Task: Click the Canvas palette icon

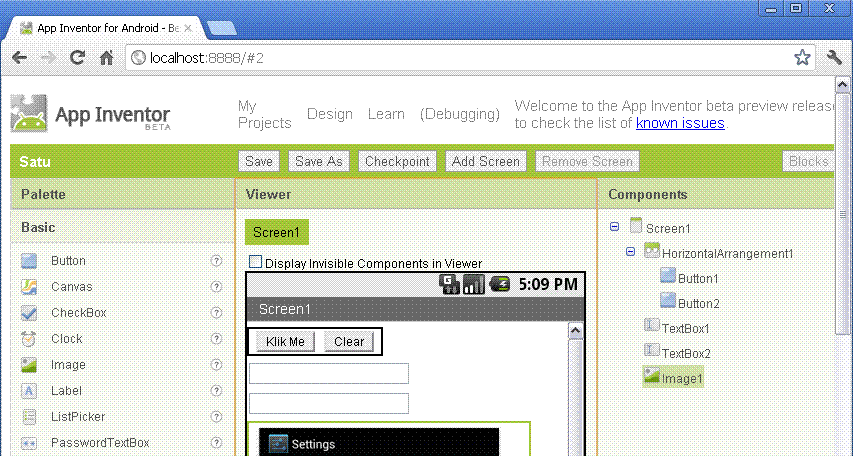Action: (x=29, y=287)
